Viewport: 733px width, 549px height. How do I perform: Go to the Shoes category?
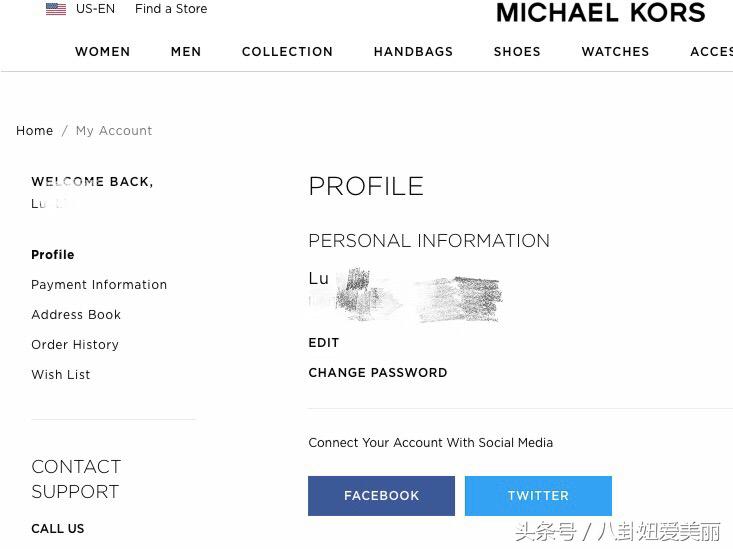(x=517, y=52)
